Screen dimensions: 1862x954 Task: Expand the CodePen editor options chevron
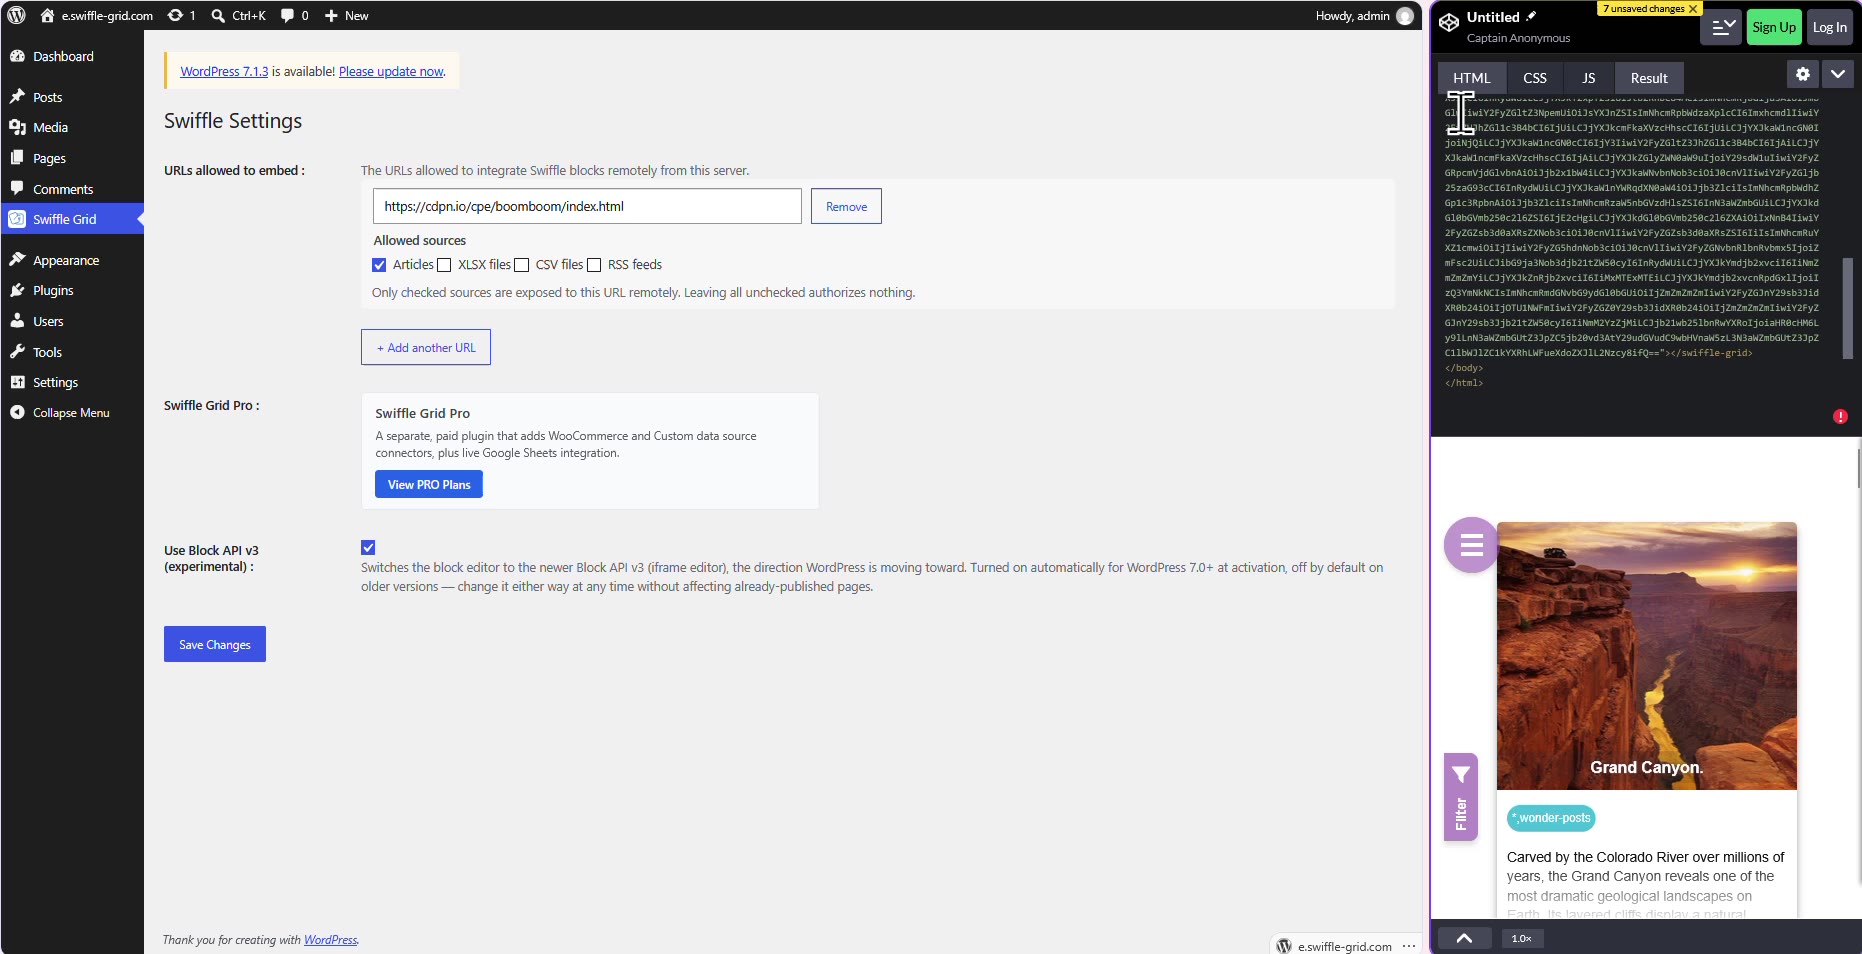1838,74
